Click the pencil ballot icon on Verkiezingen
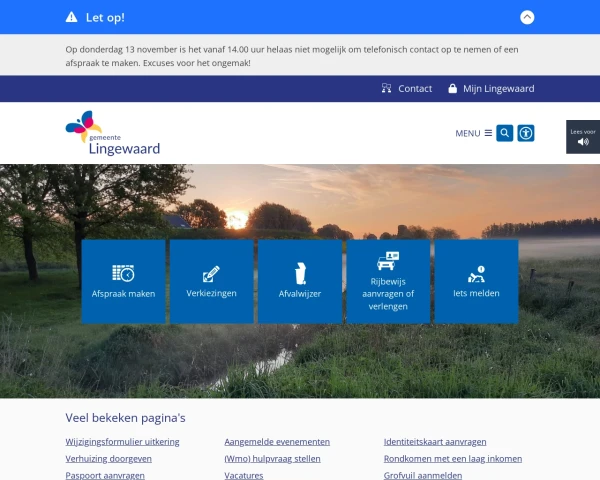The height and width of the screenshot is (480, 600). click(211, 274)
